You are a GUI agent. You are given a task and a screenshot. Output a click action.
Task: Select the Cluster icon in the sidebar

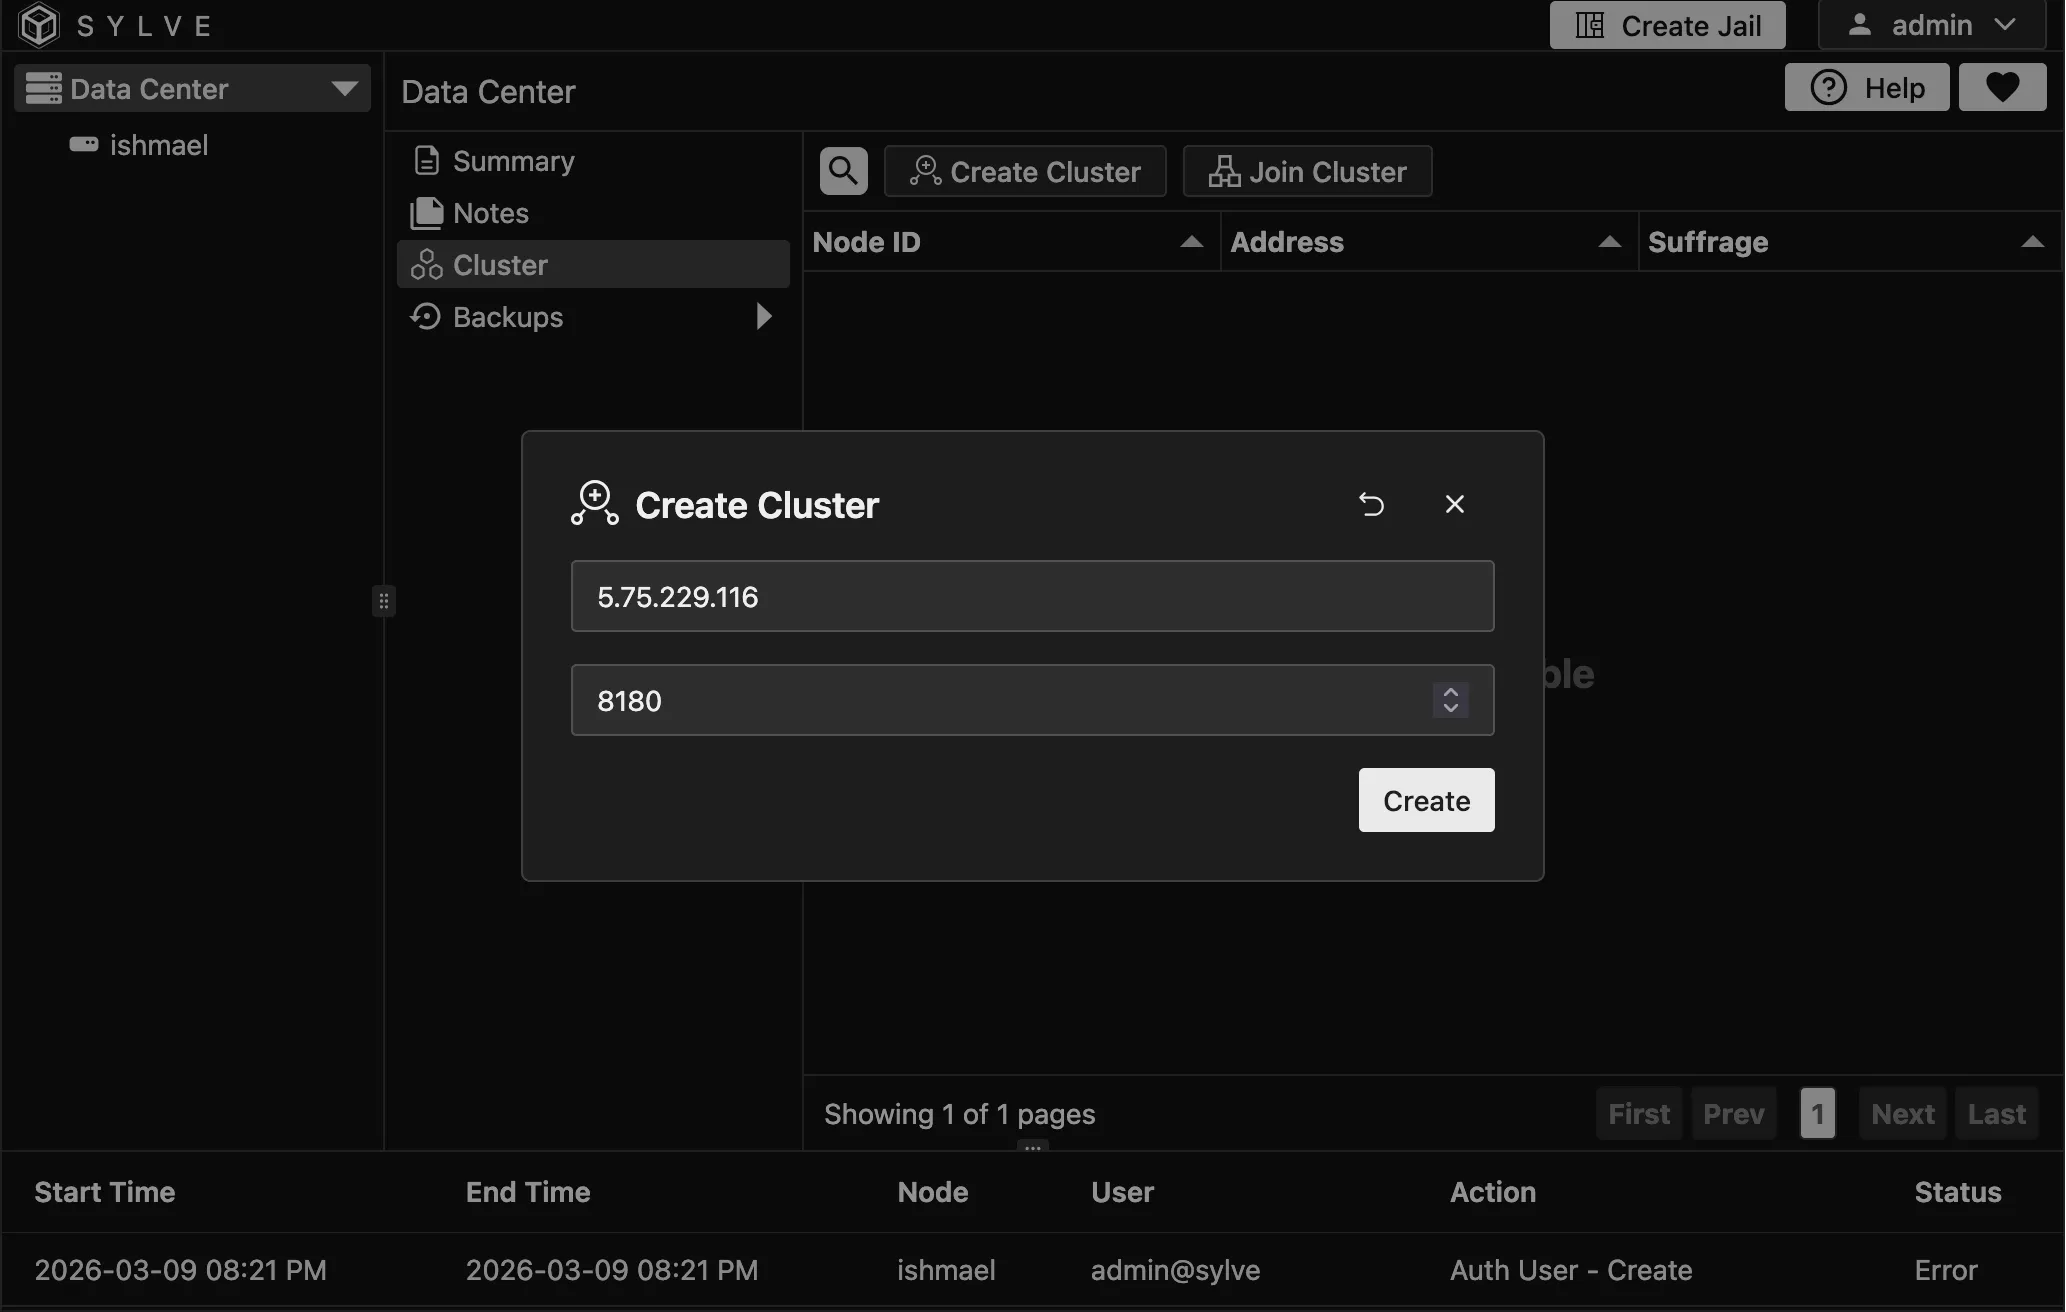pos(427,264)
